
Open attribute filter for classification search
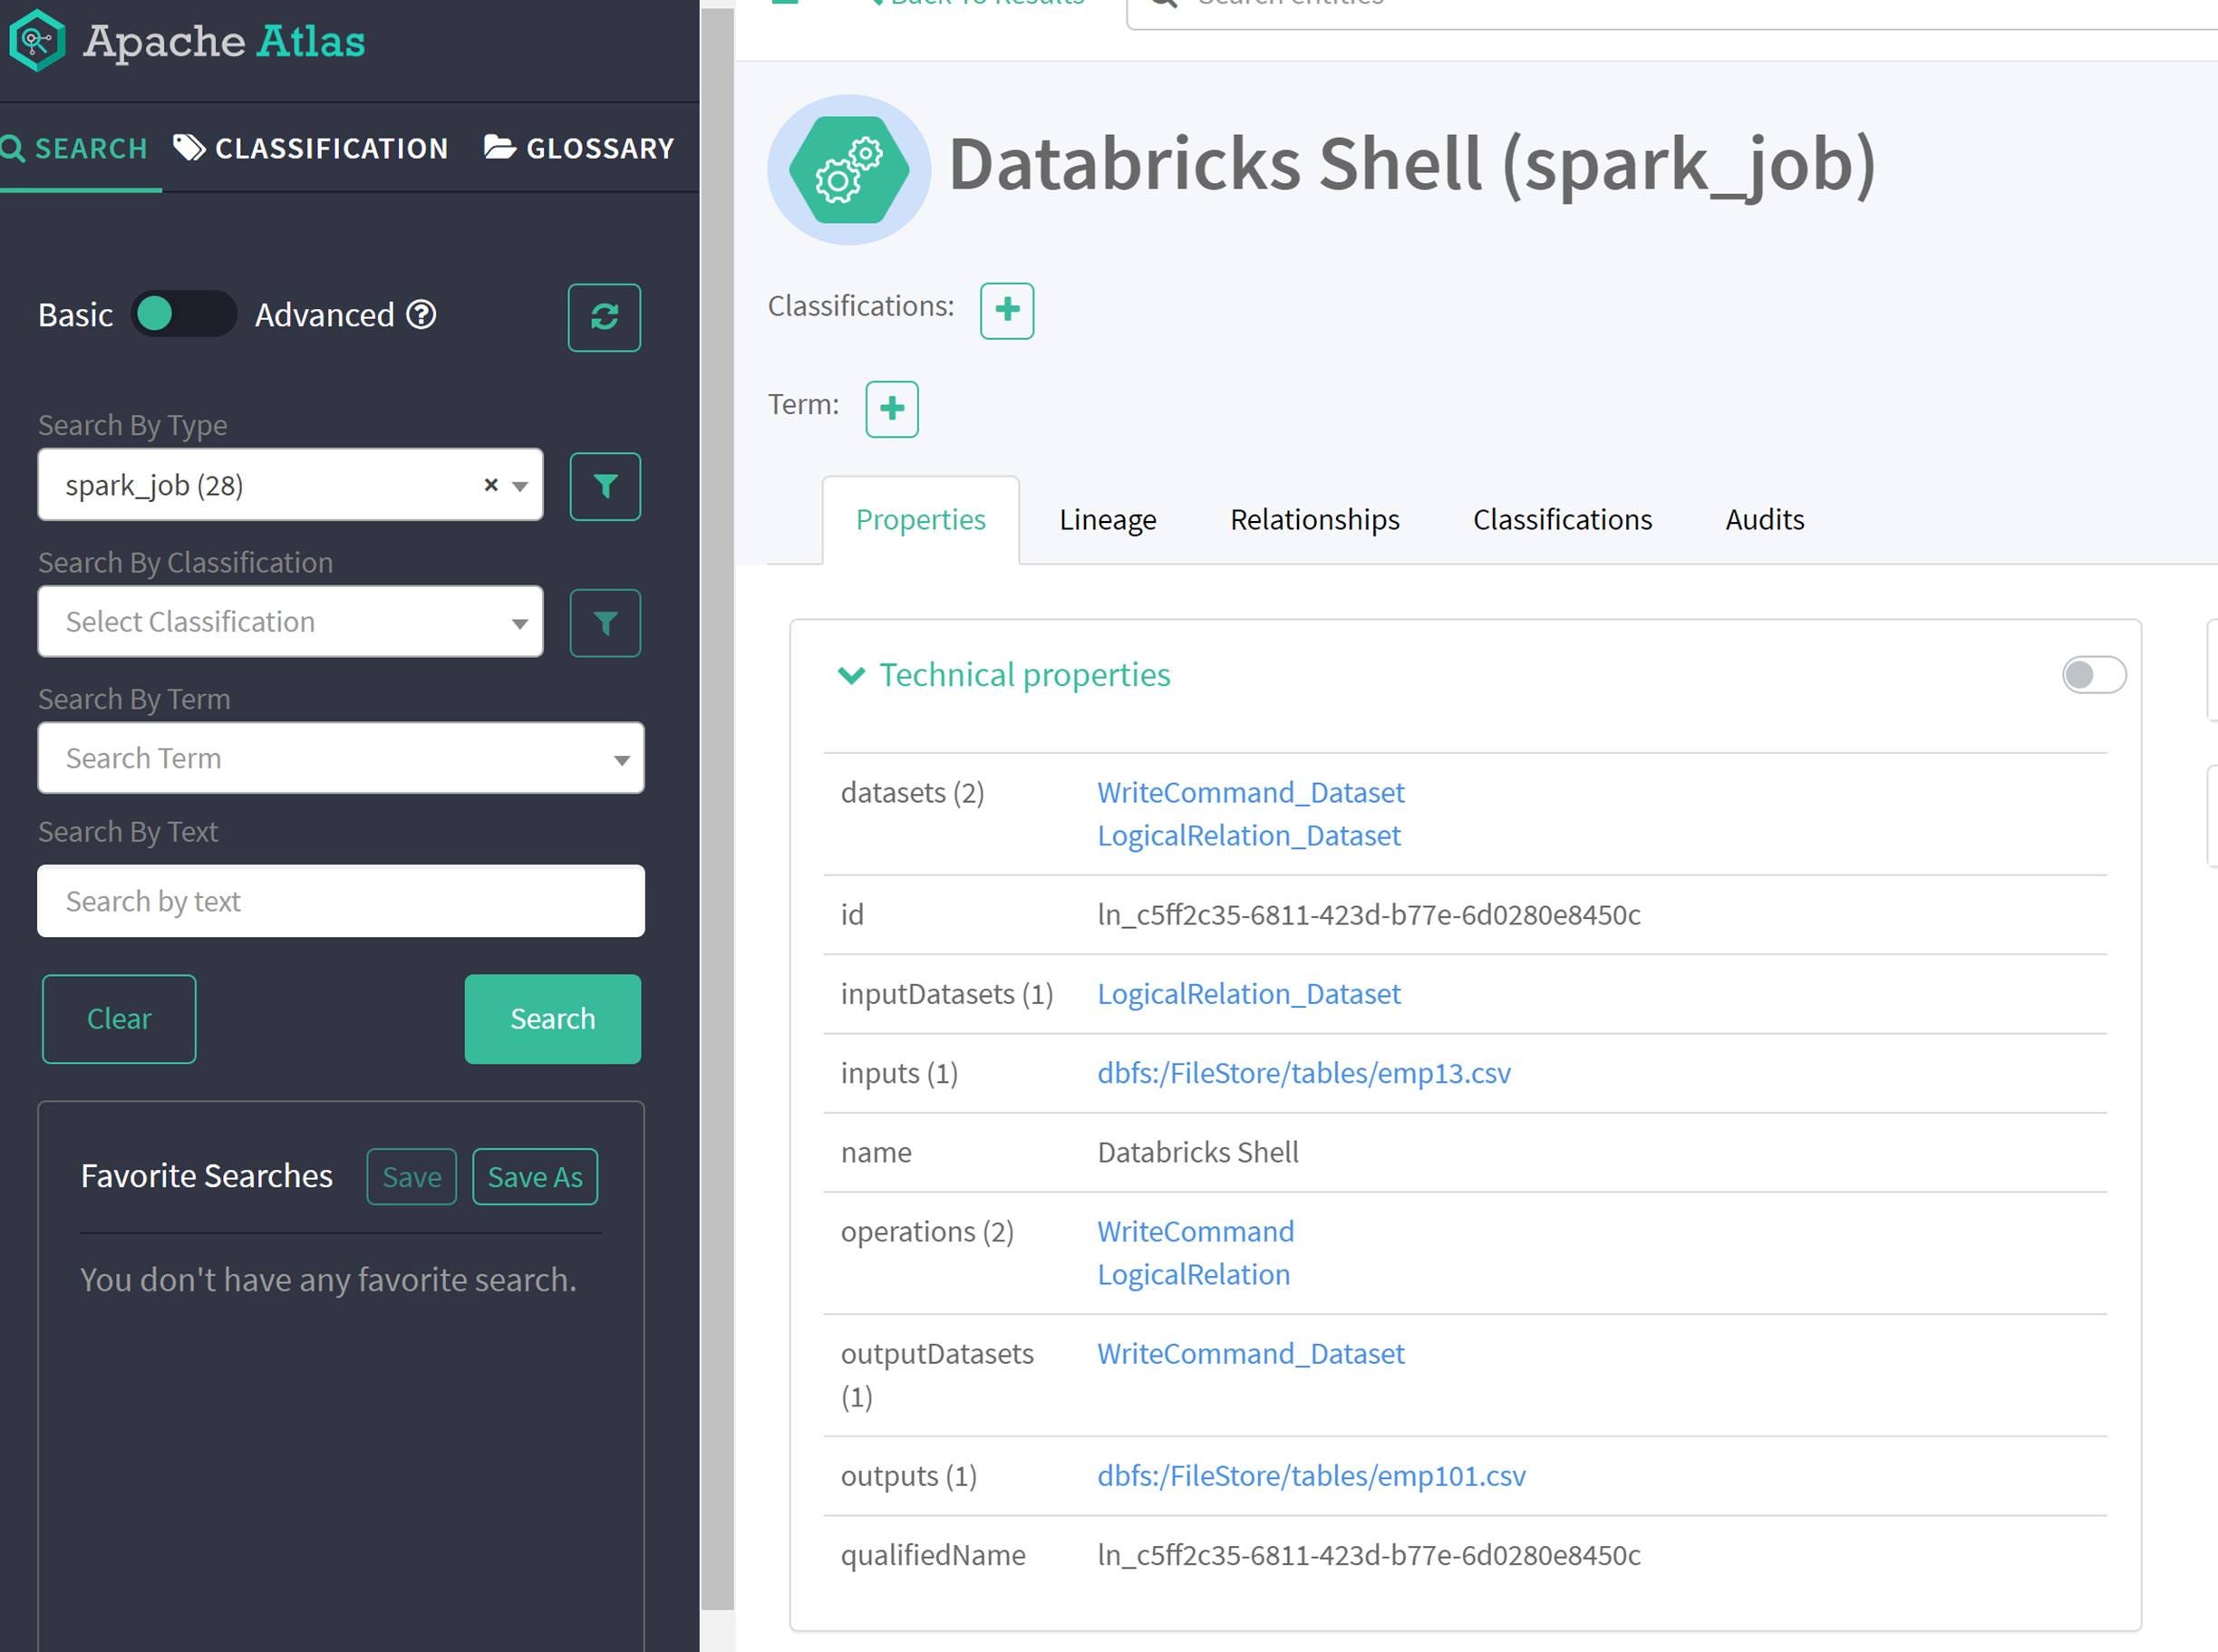tap(604, 622)
